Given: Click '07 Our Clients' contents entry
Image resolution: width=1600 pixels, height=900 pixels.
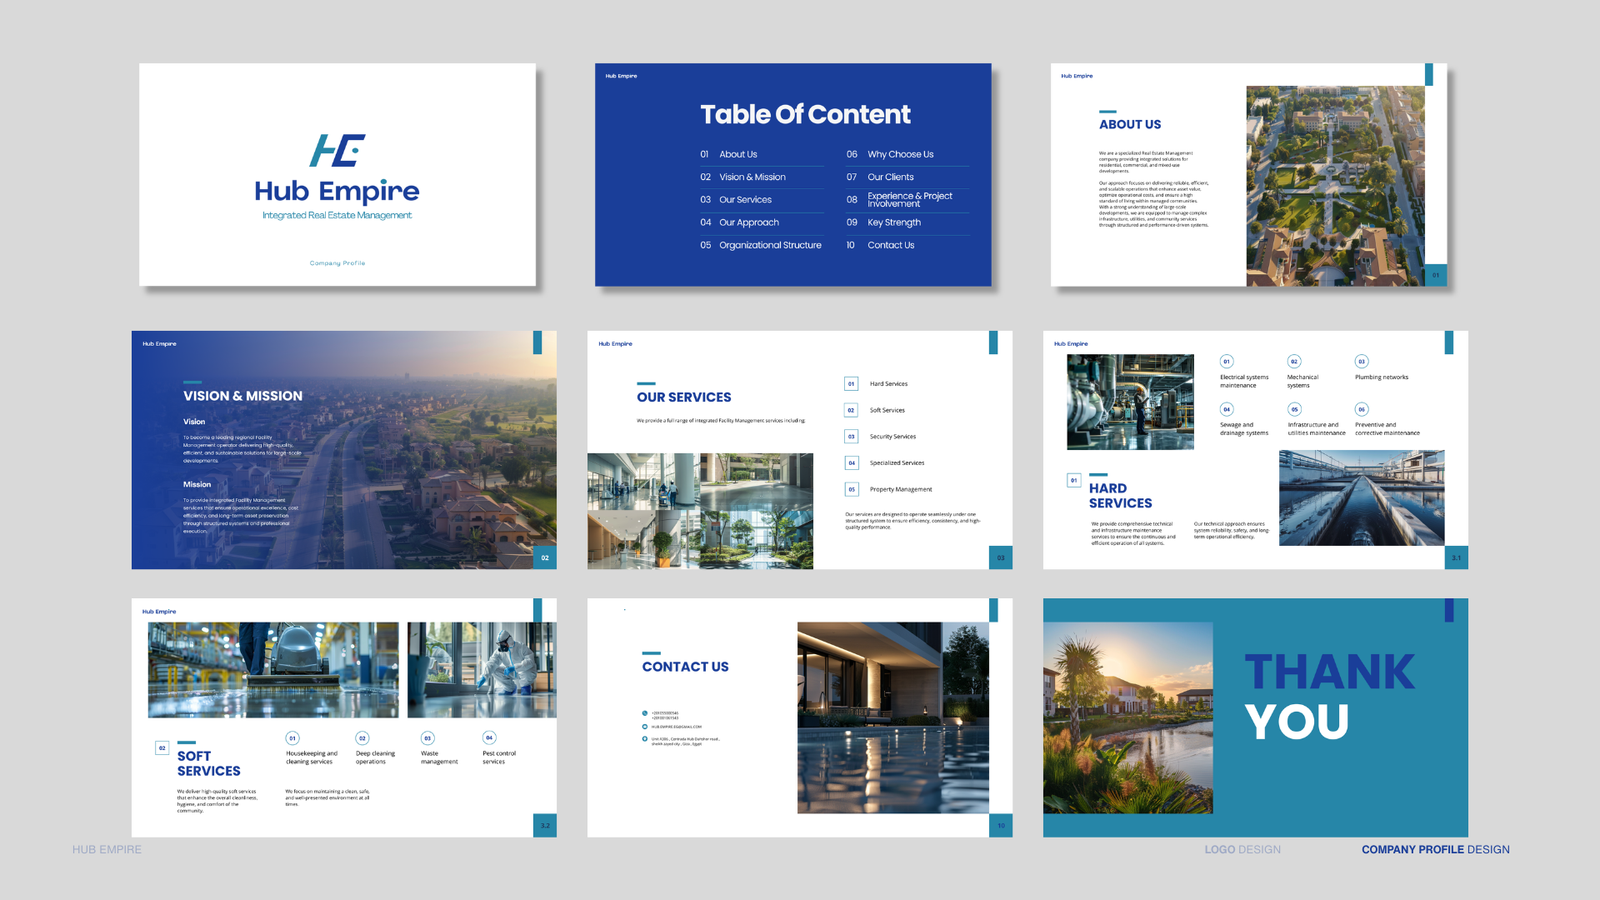Looking at the screenshot, I should [x=880, y=177].
